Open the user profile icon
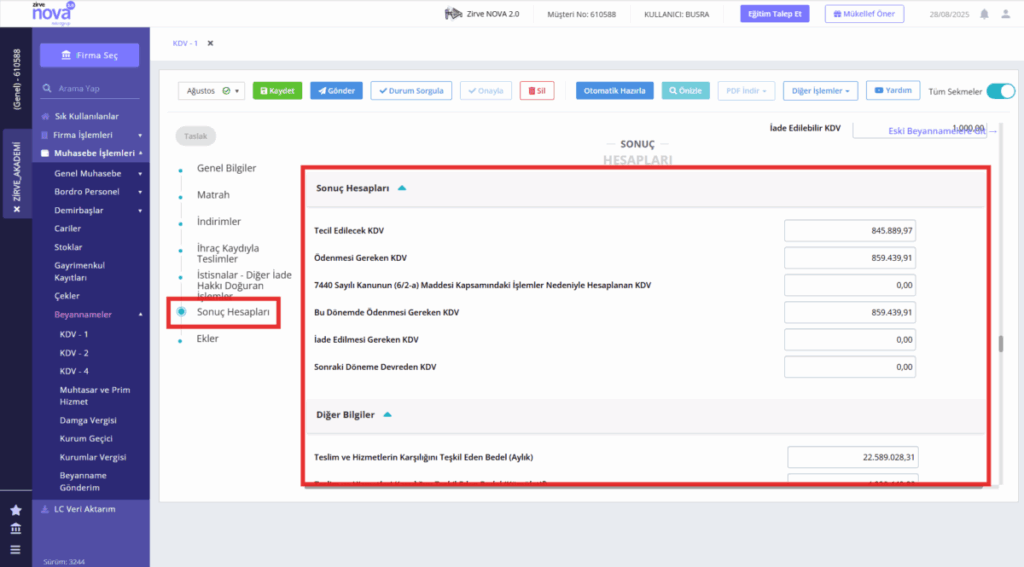The height and width of the screenshot is (567, 1024). click(x=1006, y=14)
